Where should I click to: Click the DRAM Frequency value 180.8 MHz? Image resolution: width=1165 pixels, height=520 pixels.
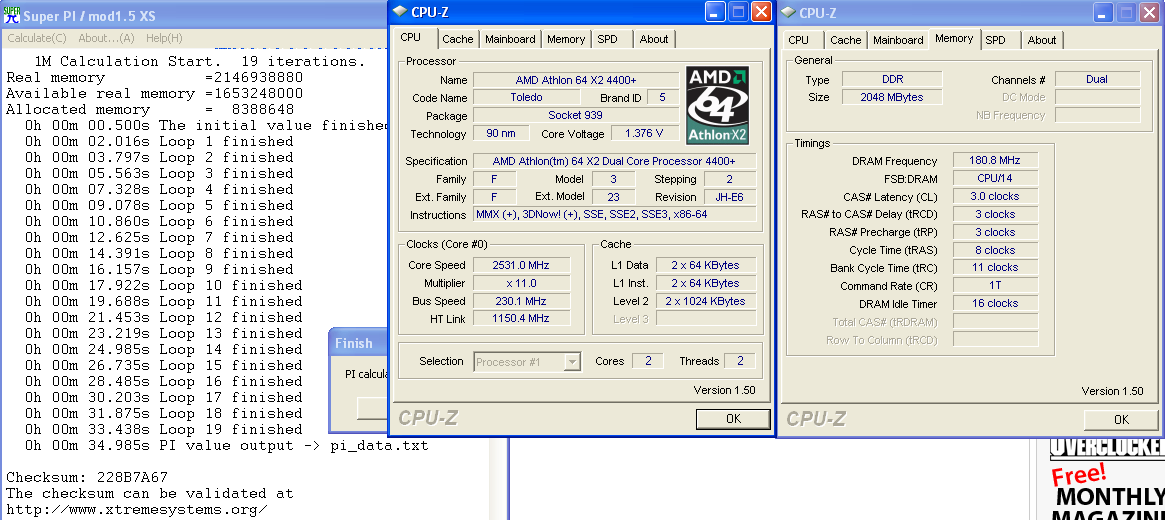[995, 160]
